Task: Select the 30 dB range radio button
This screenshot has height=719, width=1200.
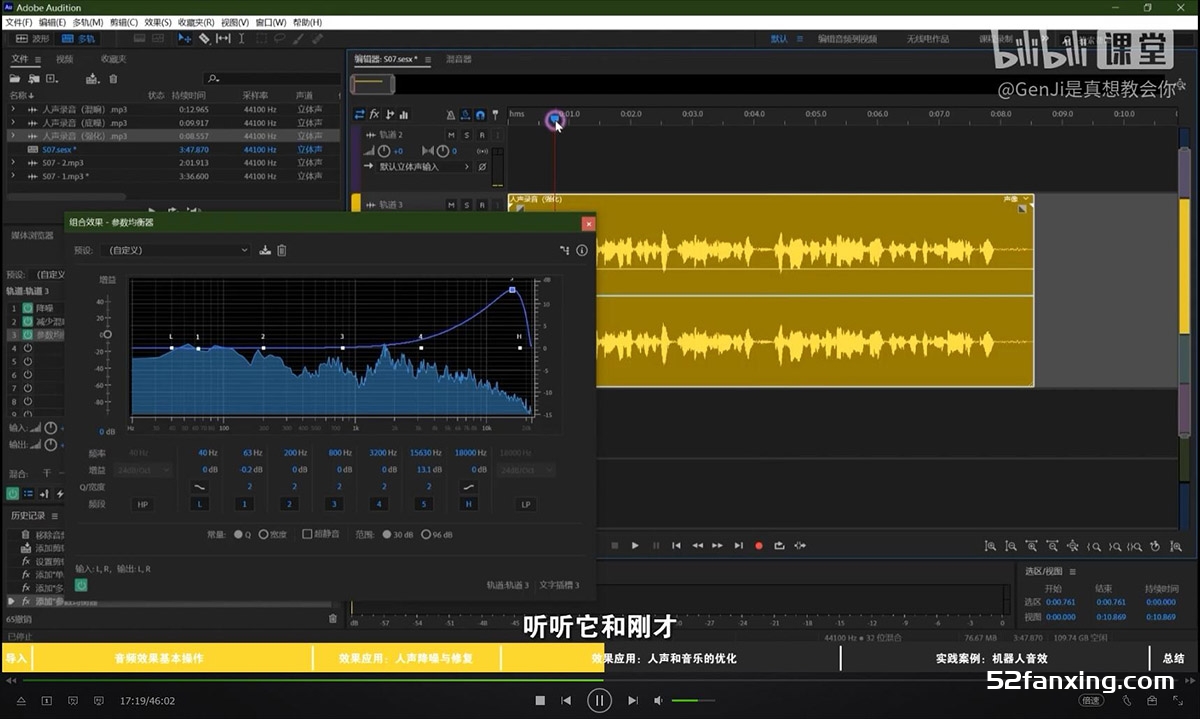Action: click(x=387, y=534)
